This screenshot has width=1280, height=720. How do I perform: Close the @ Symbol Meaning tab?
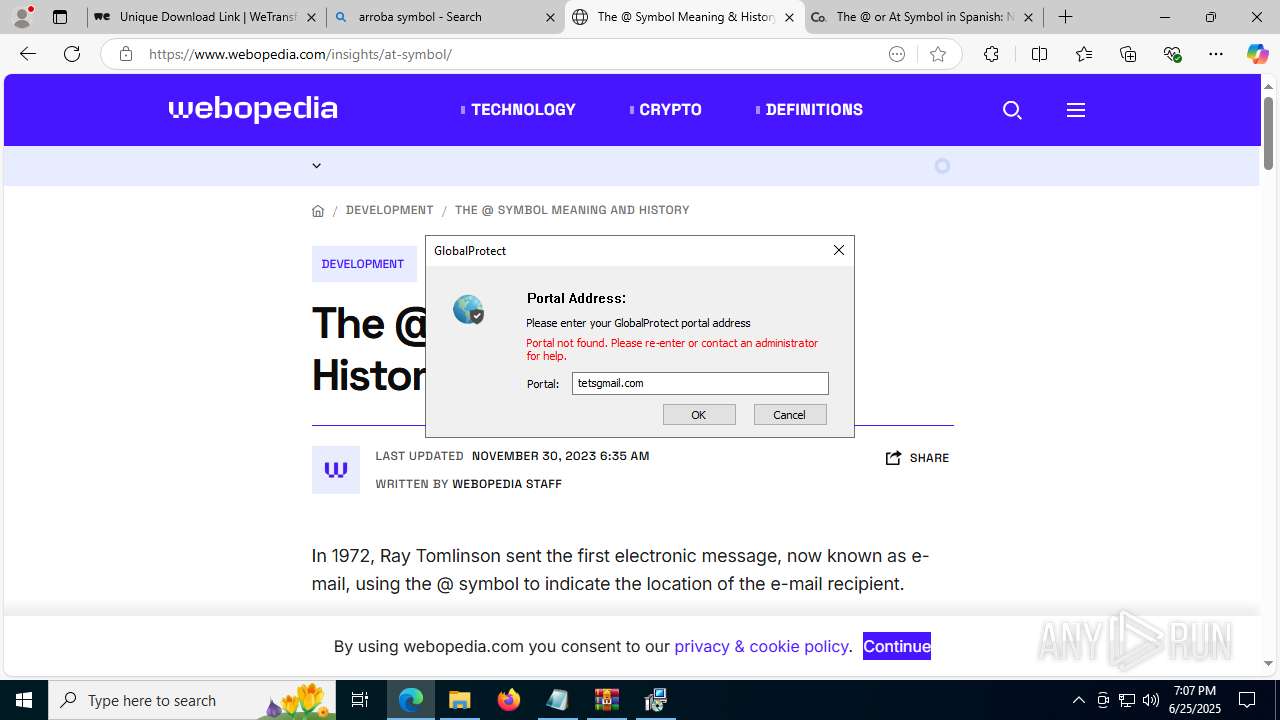(x=789, y=18)
